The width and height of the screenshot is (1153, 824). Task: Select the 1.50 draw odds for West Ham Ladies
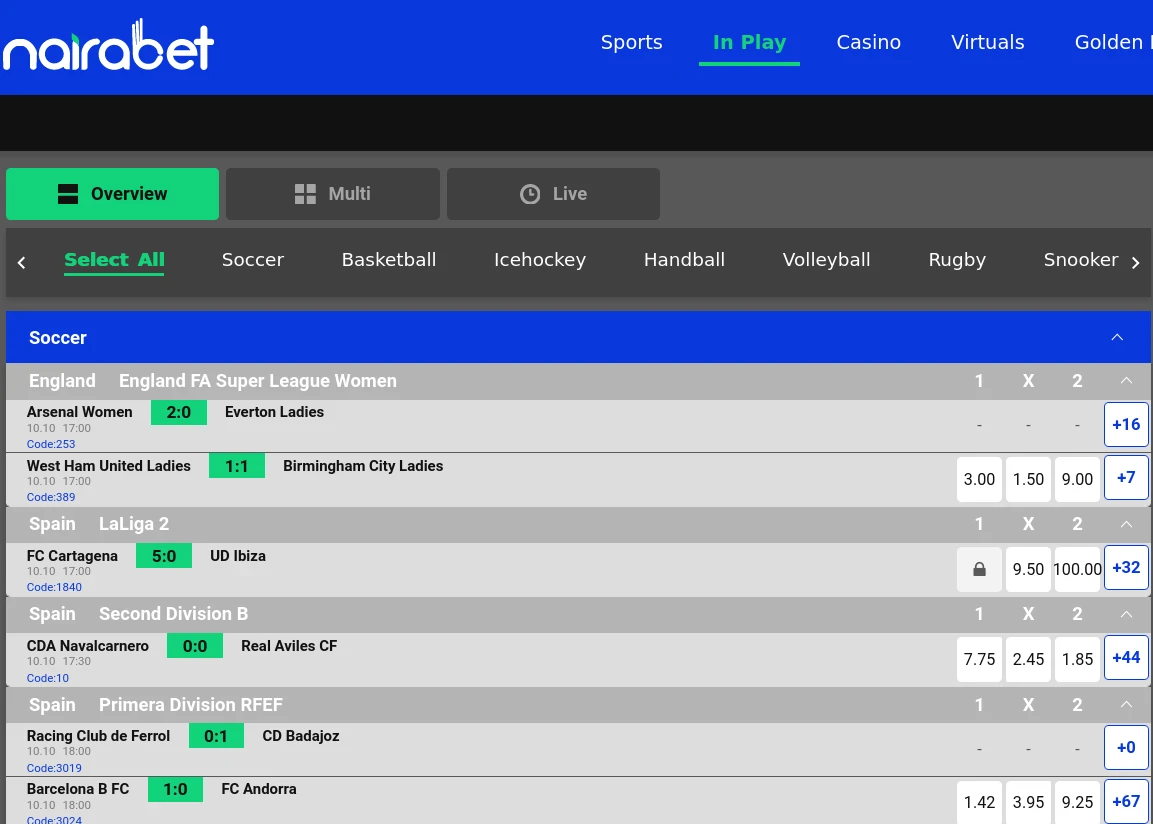click(x=1028, y=479)
